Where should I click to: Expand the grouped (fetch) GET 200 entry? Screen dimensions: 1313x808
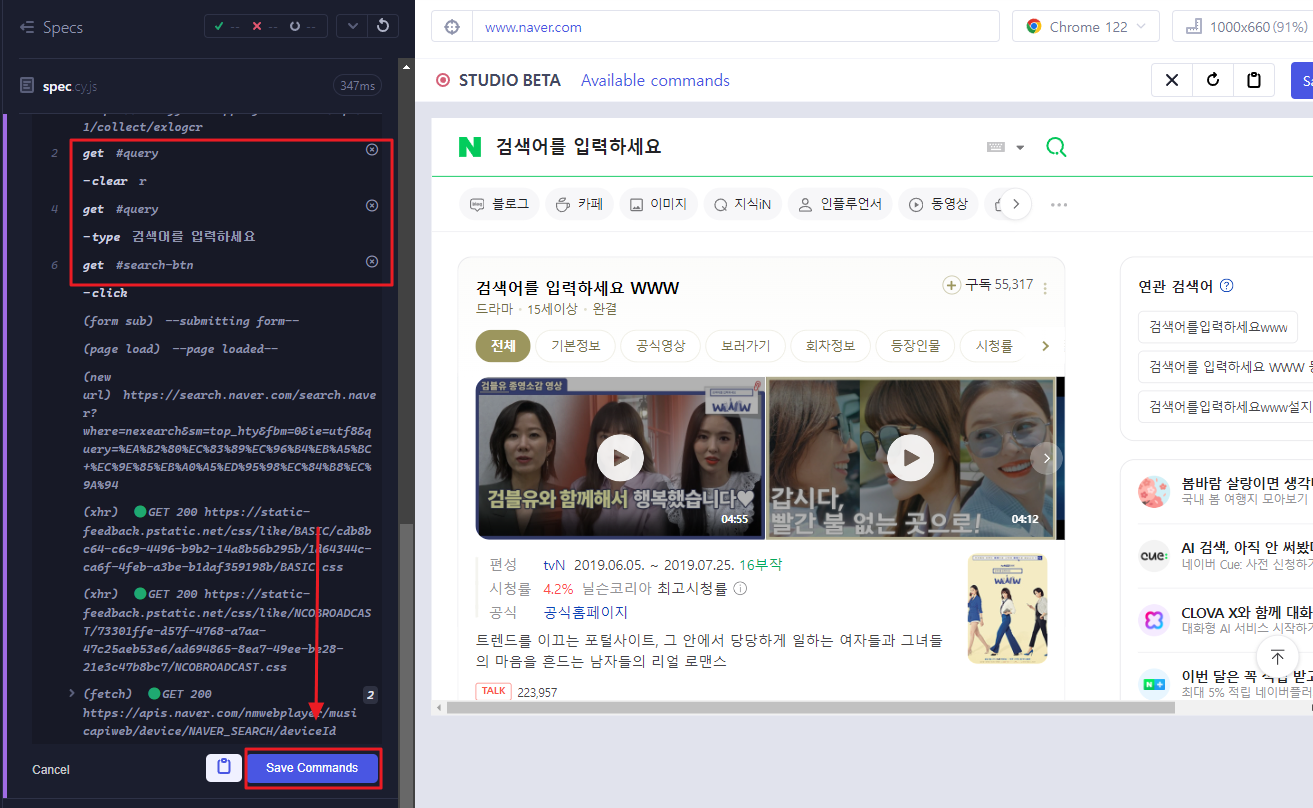[x=71, y=692]
